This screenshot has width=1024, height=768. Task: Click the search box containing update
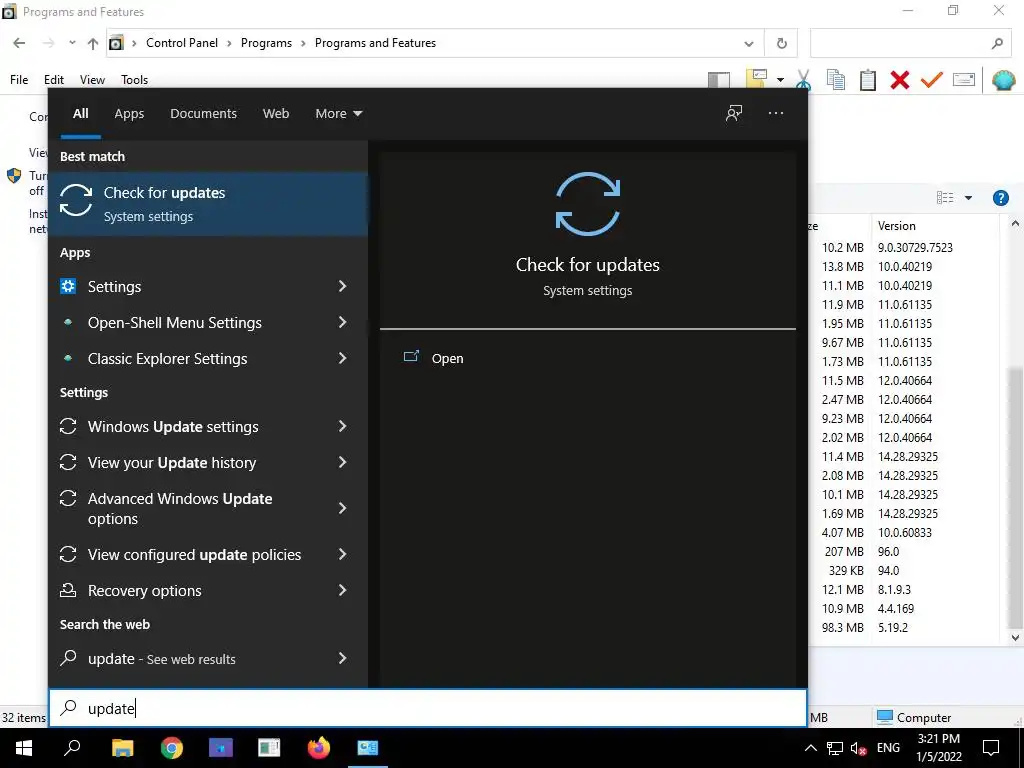(428, 708)
